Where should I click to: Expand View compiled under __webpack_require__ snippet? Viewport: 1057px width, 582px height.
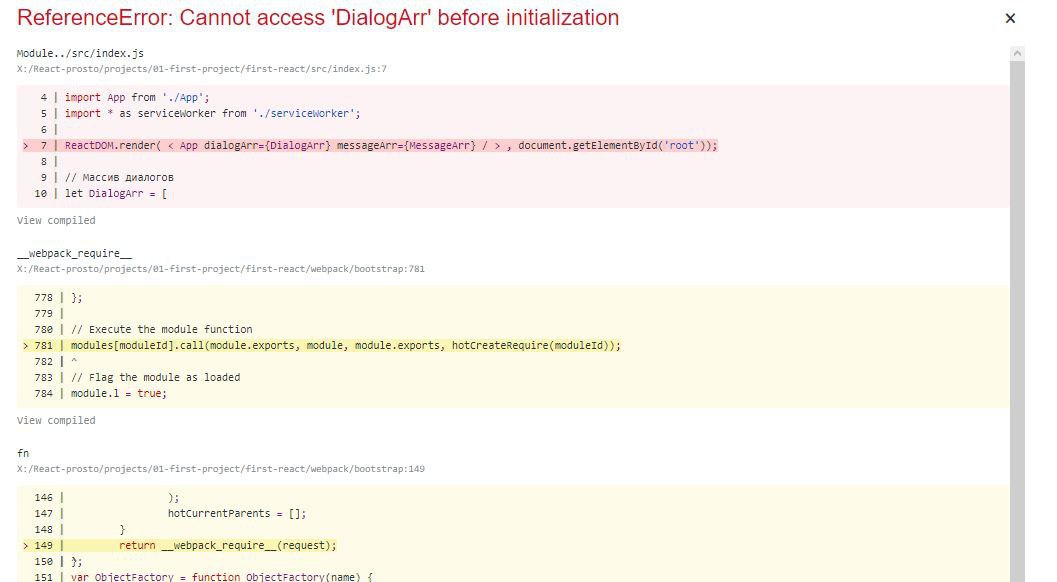(x=56, y=420)
